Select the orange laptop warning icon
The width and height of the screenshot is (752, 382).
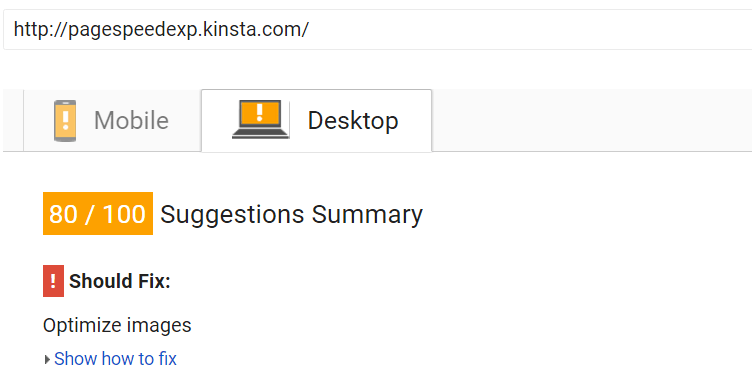pyautogui.click(x=260, y=119)
